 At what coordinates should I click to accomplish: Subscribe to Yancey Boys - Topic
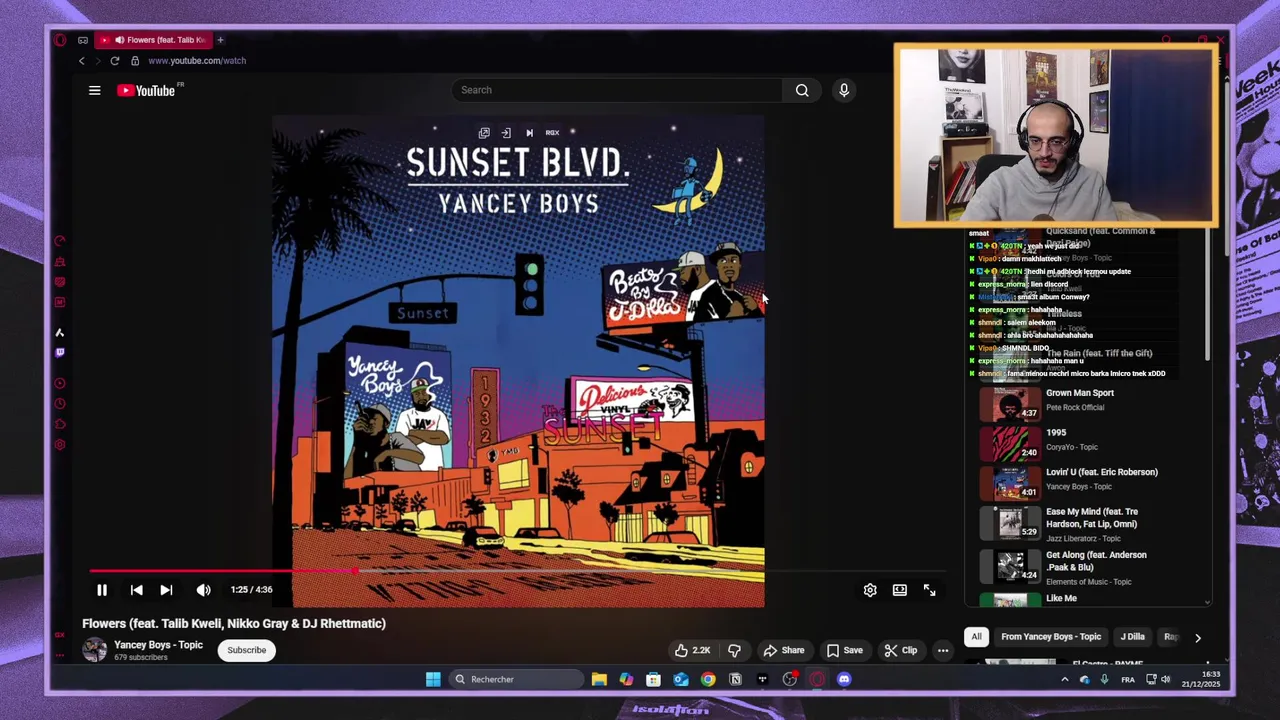point(246,650)
